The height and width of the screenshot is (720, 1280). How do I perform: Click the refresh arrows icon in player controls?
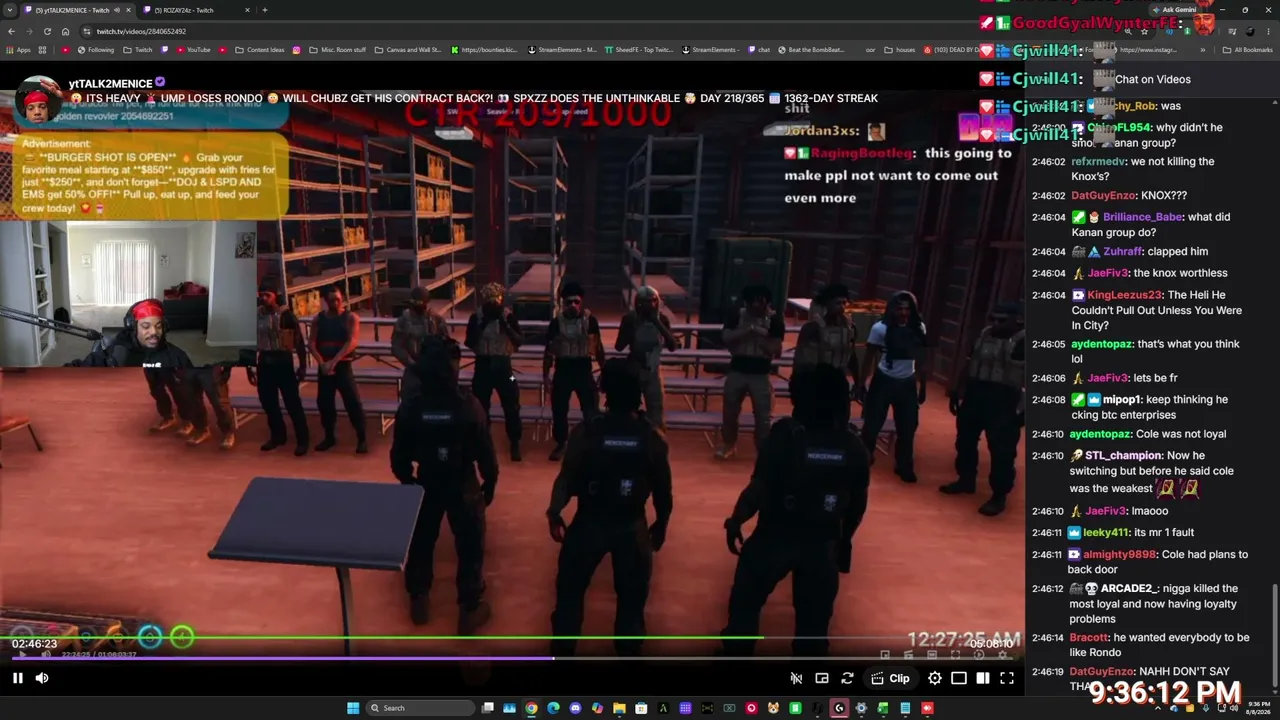pos(847,678)
